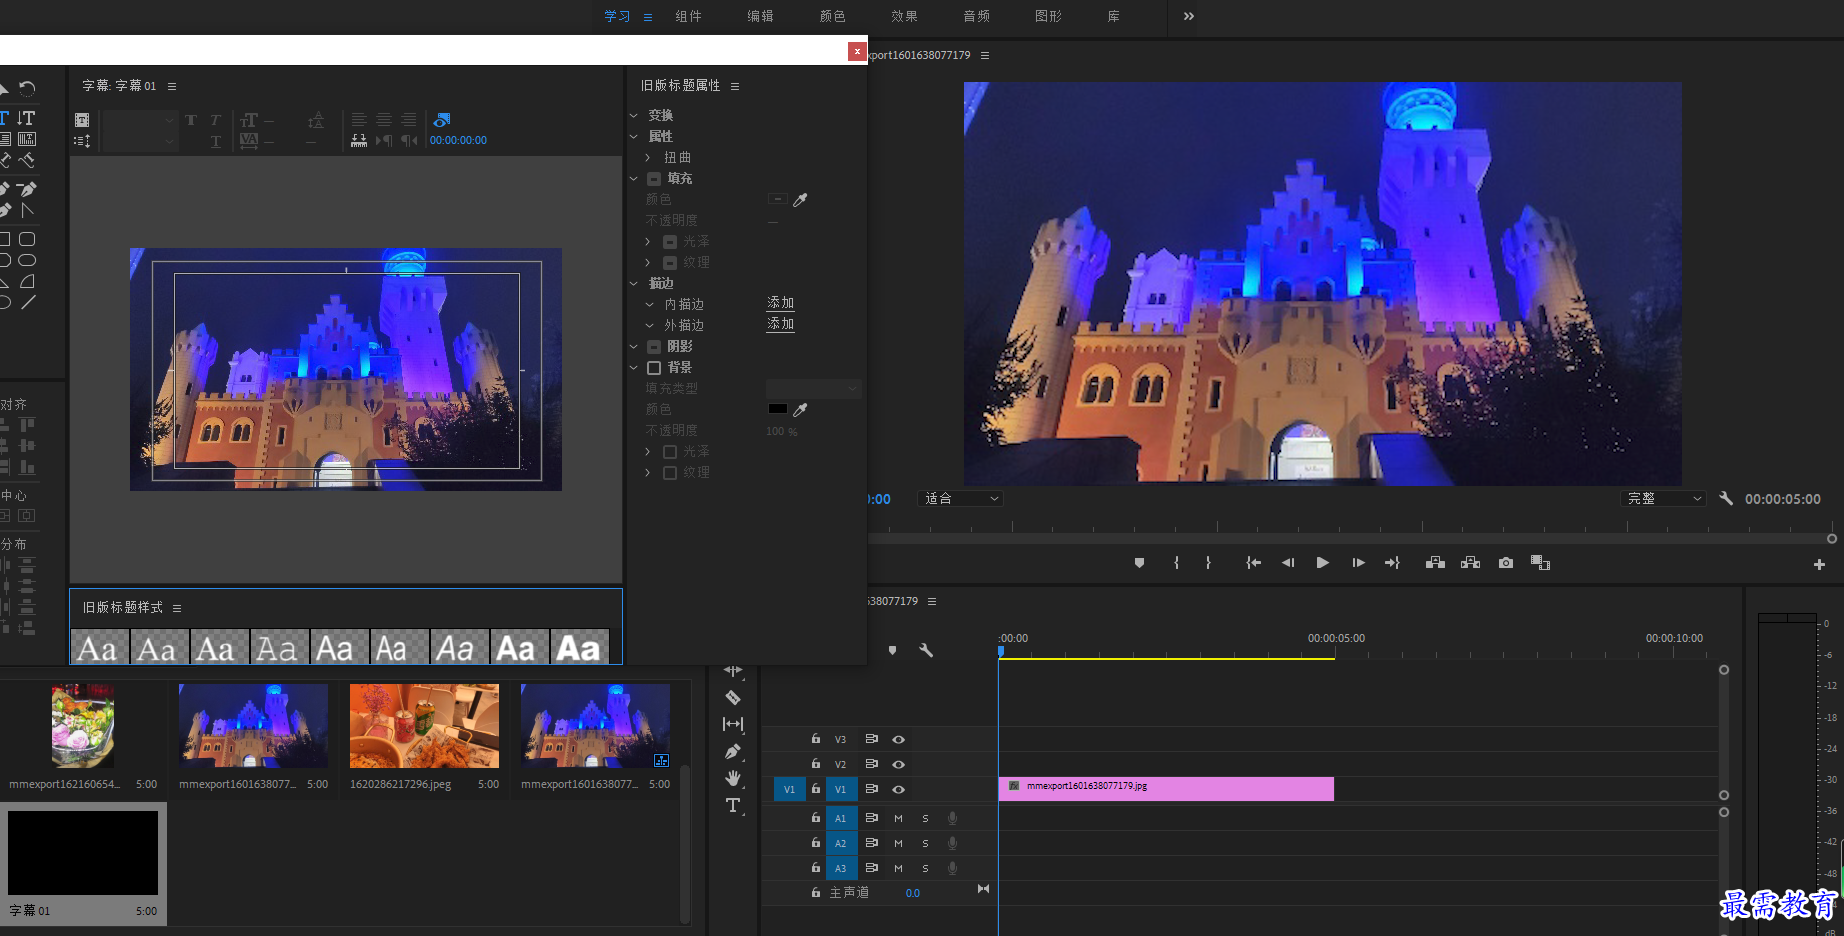The image size is (1844, 936).
Task: Pick background color with the eyedropper
Action: tap(800, 410)
